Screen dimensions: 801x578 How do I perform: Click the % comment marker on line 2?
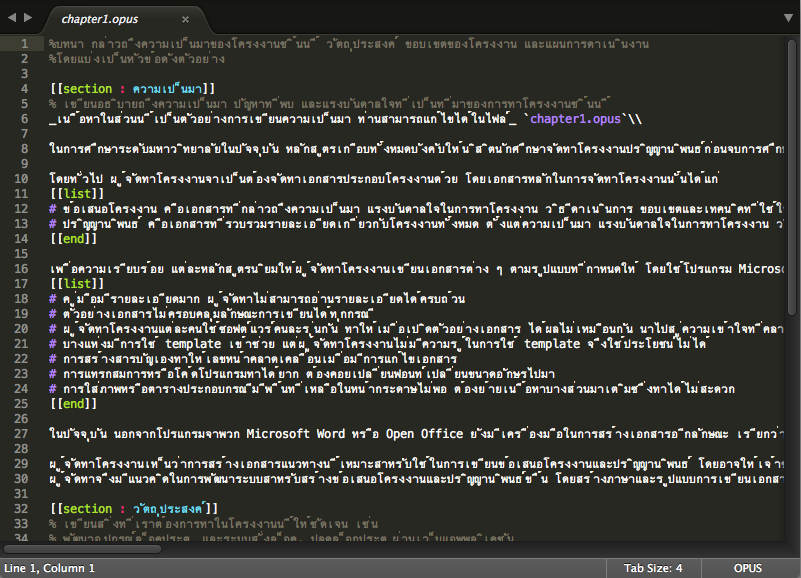click(x=53, y=59)
